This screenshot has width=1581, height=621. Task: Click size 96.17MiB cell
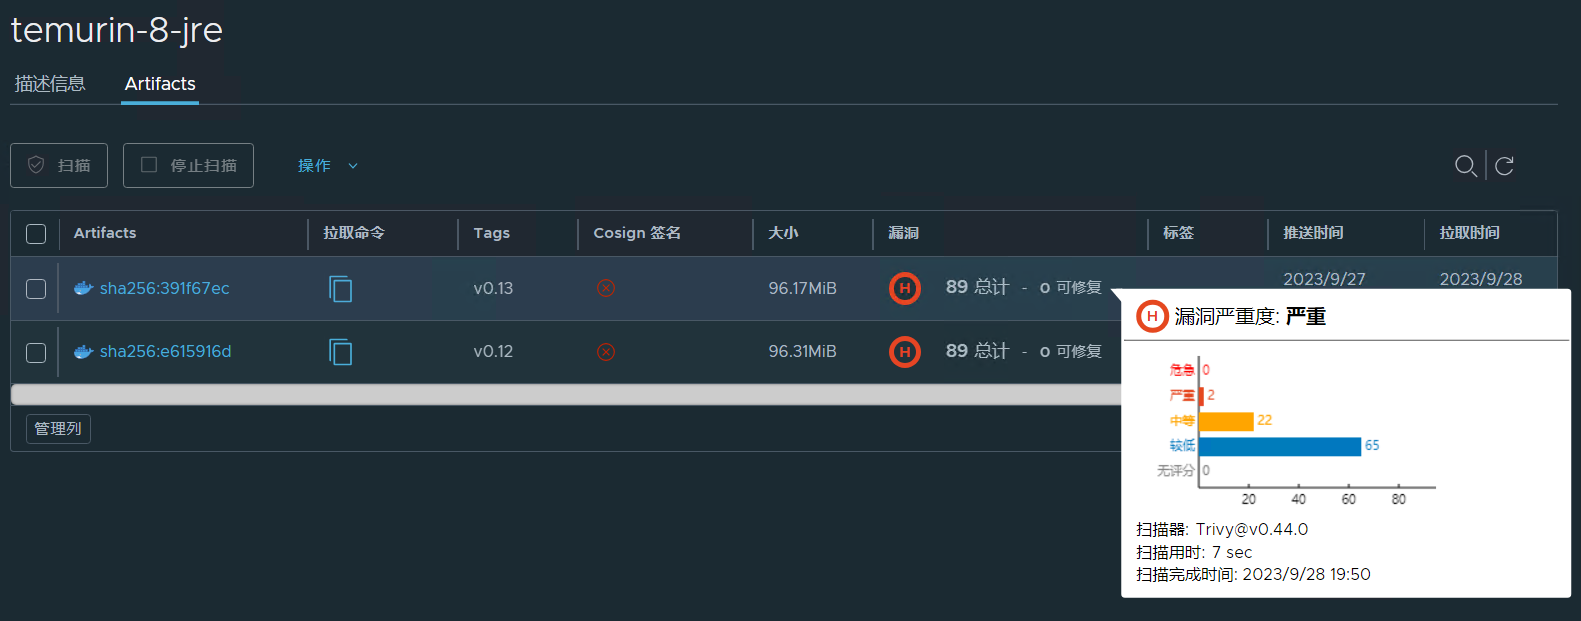(802, 288)
